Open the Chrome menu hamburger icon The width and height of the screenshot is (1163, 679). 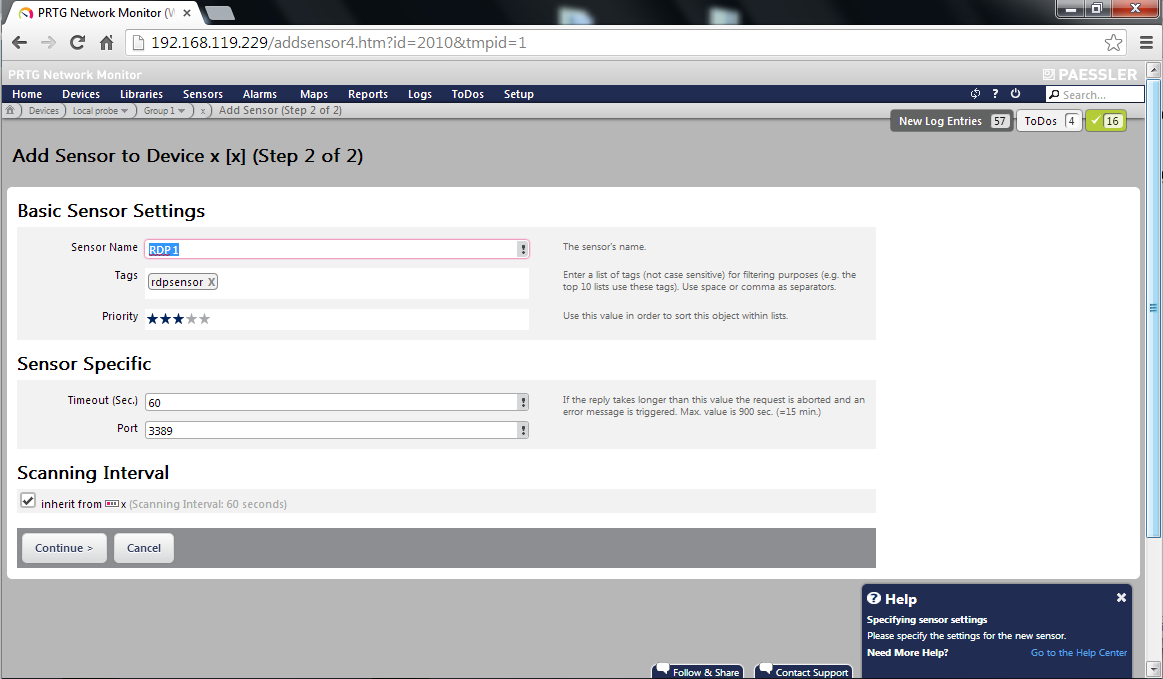pos(1146,43)
